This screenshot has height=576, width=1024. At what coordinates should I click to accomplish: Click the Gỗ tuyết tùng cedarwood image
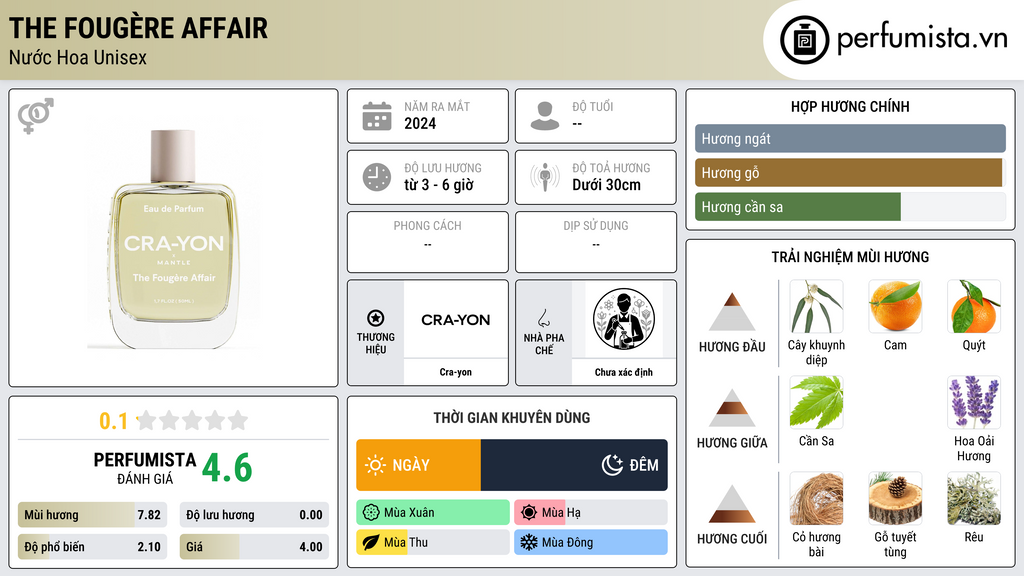(895, 498)
